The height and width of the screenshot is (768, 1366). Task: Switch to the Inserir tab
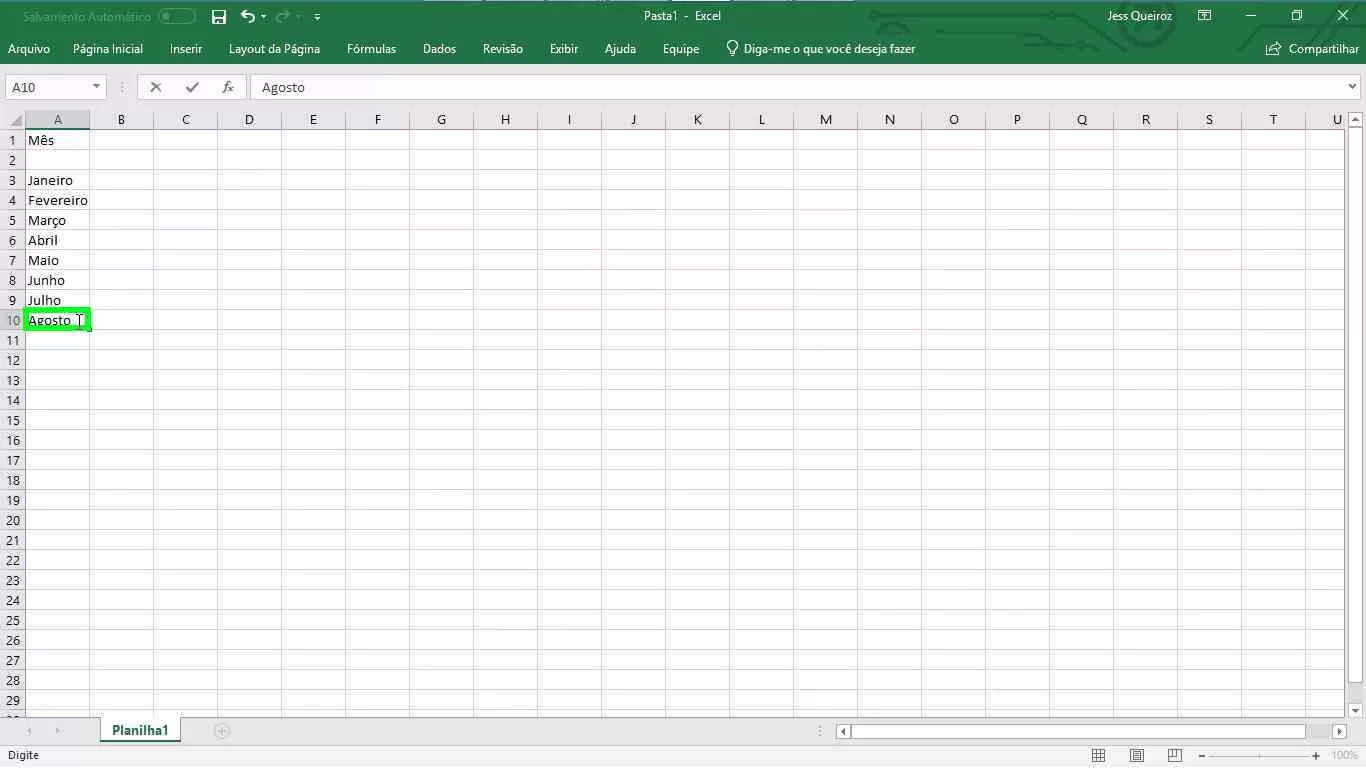pyautogui.click(x=186, y=49)
